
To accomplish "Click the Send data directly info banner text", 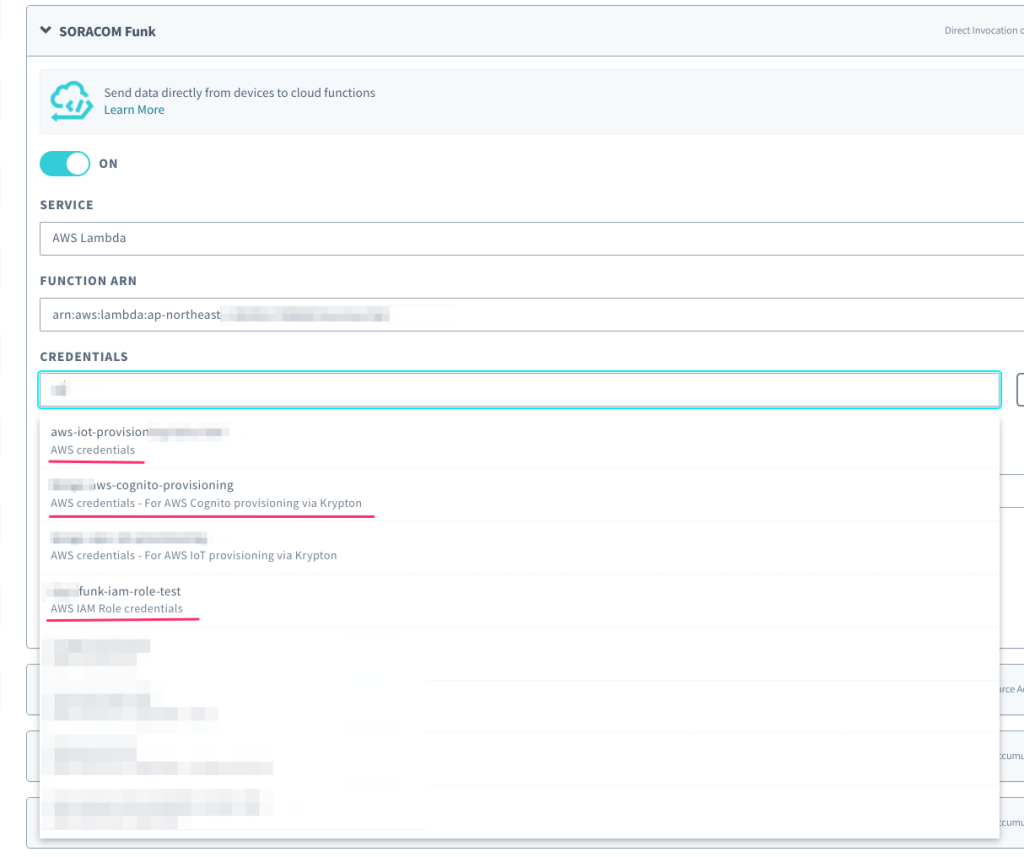I will (x=239, y=93).
